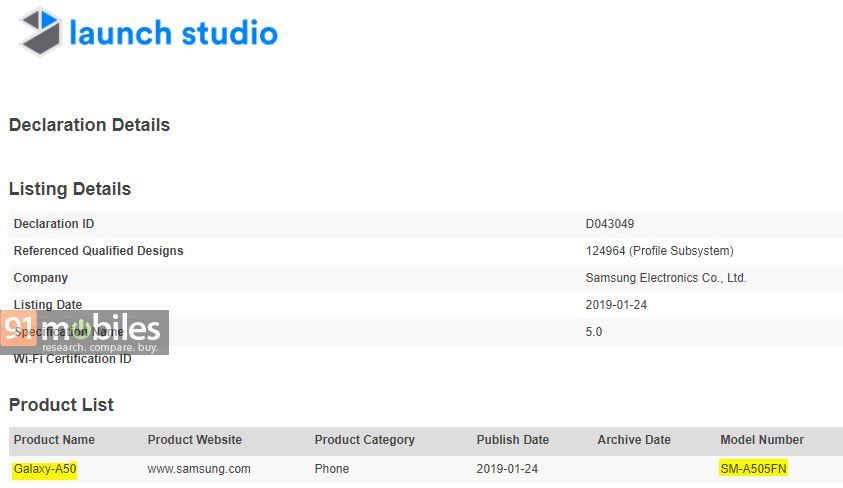Select the Product List heading
The width and height of the screenshot is (843, 488).
click(61, 405)
